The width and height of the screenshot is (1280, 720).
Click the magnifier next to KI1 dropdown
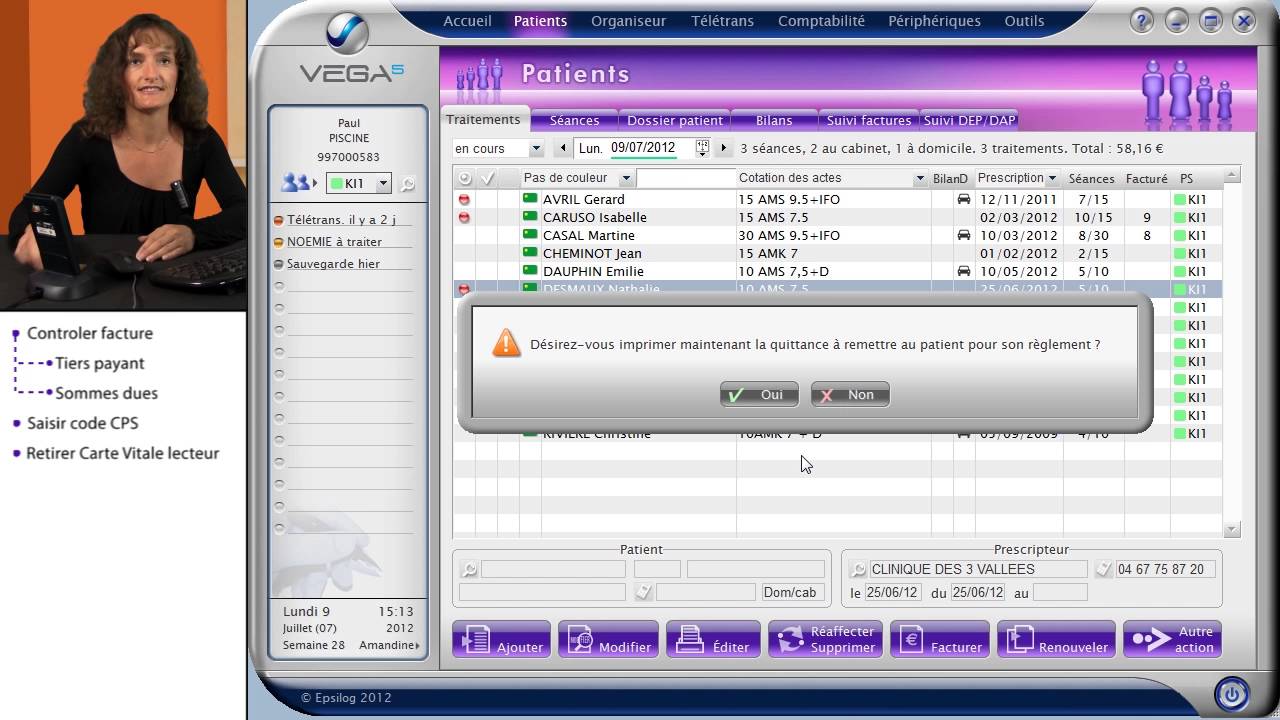(407, 184)
